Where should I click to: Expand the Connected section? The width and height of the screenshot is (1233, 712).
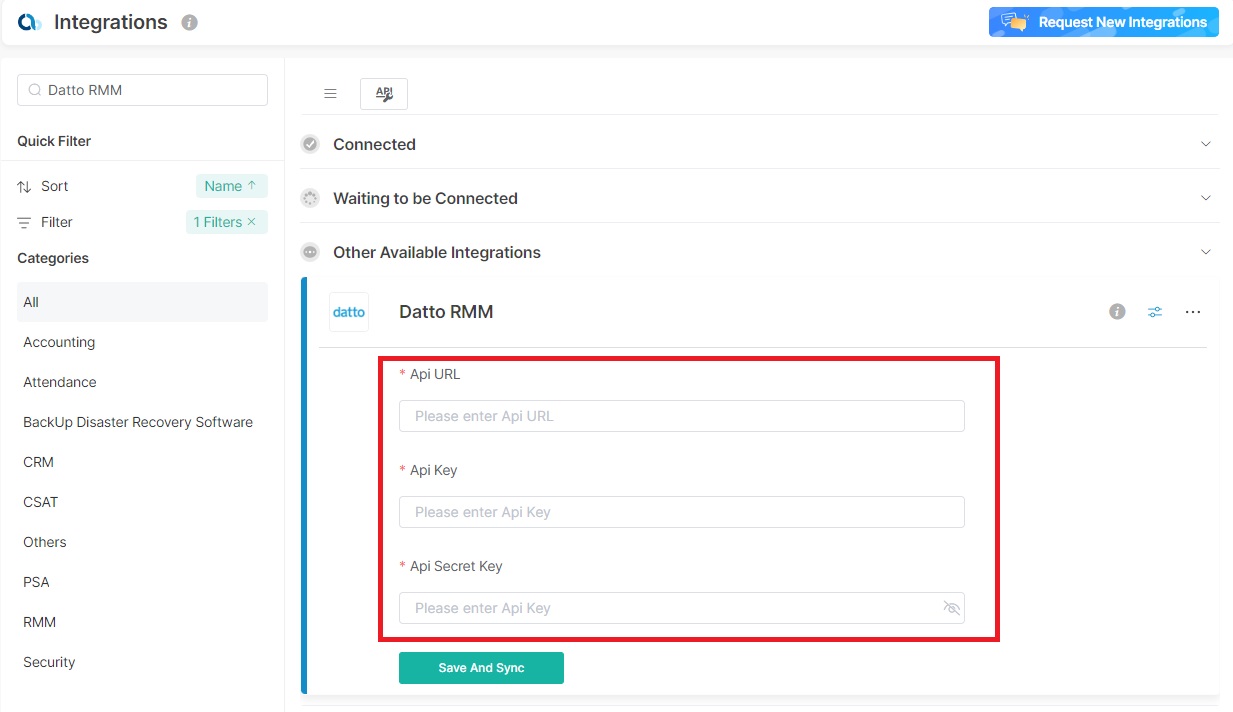[1205, 144]
